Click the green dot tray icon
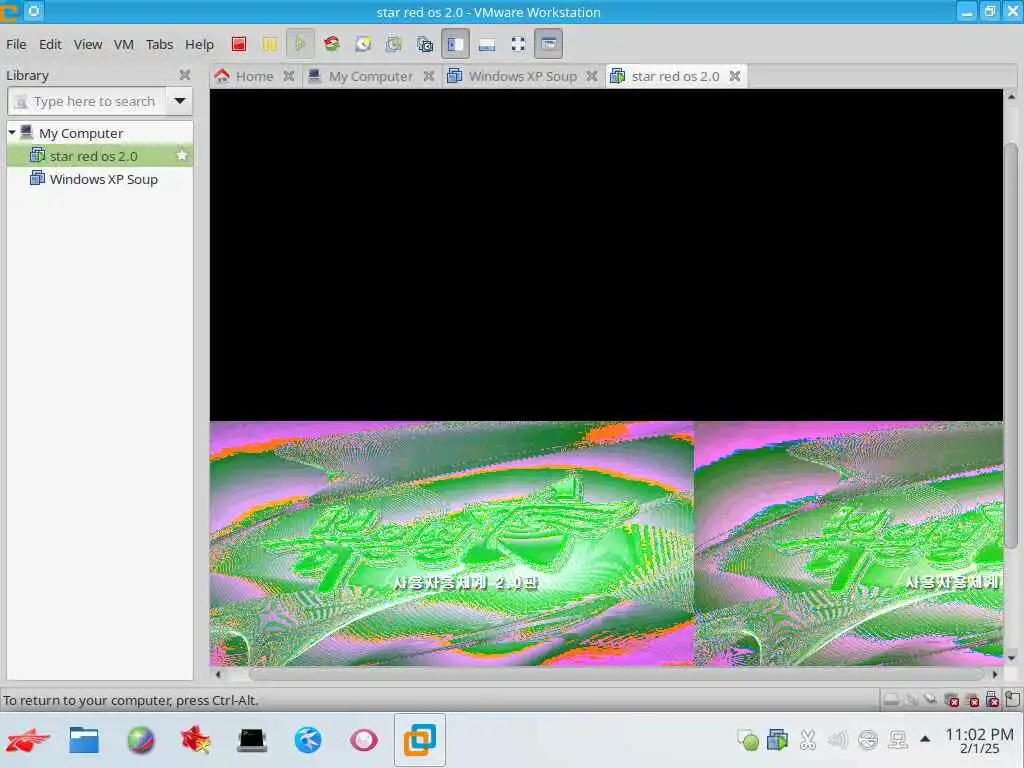Viewport: 1024px width, 768px height. pyautogui.click(x=748, y=741)
